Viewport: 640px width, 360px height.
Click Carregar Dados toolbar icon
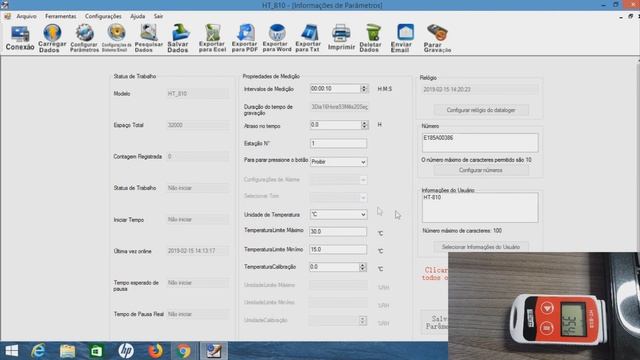click(x=52, y=38)
